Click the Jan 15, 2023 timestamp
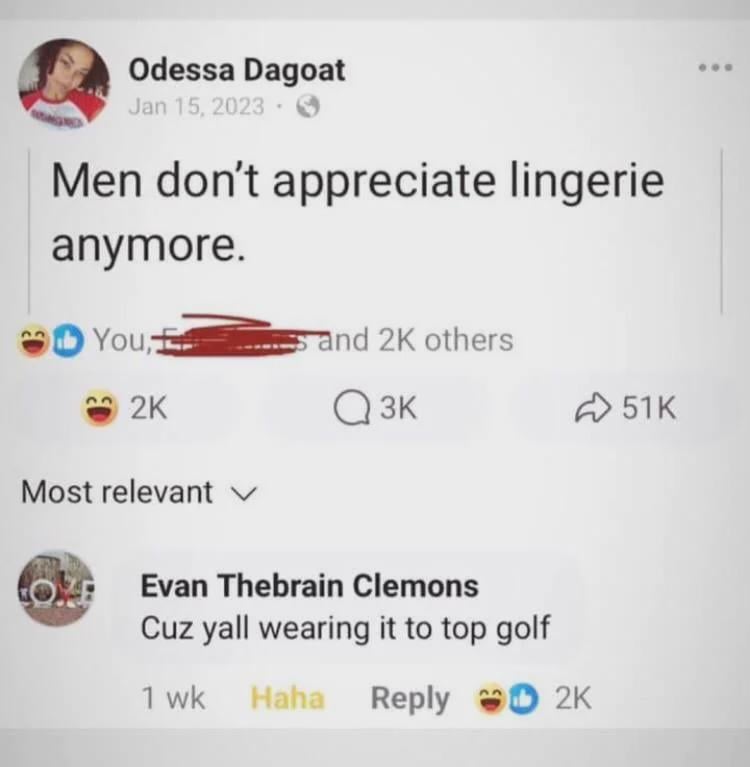The width and height of the screenshot is (750, 767). pyautogui.click(x=196, y=106)
